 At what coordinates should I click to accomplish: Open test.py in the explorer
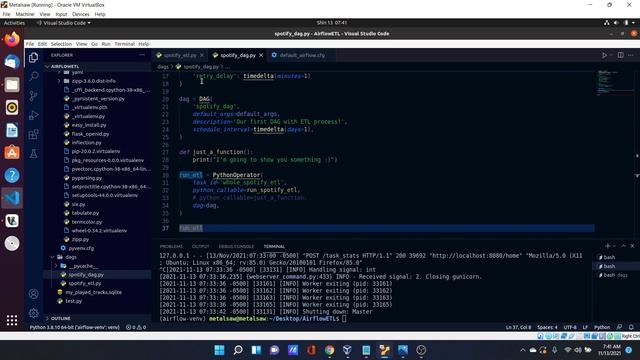(x=73, y=301)
